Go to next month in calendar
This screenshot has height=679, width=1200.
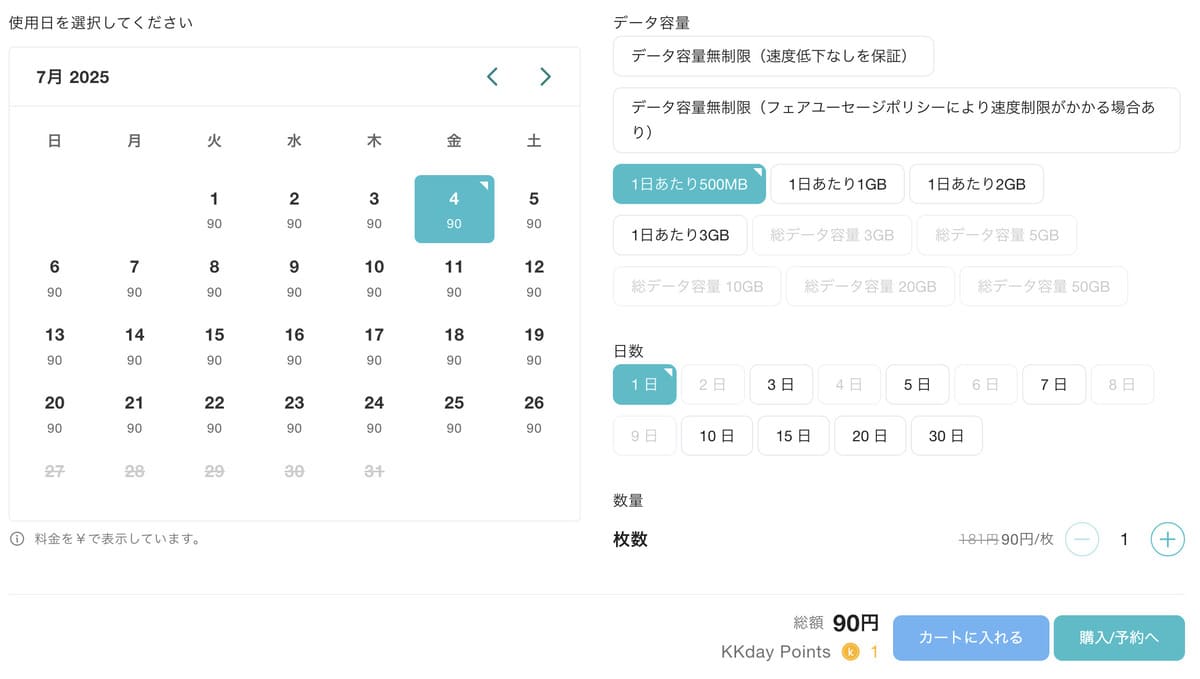pos(545,77)
